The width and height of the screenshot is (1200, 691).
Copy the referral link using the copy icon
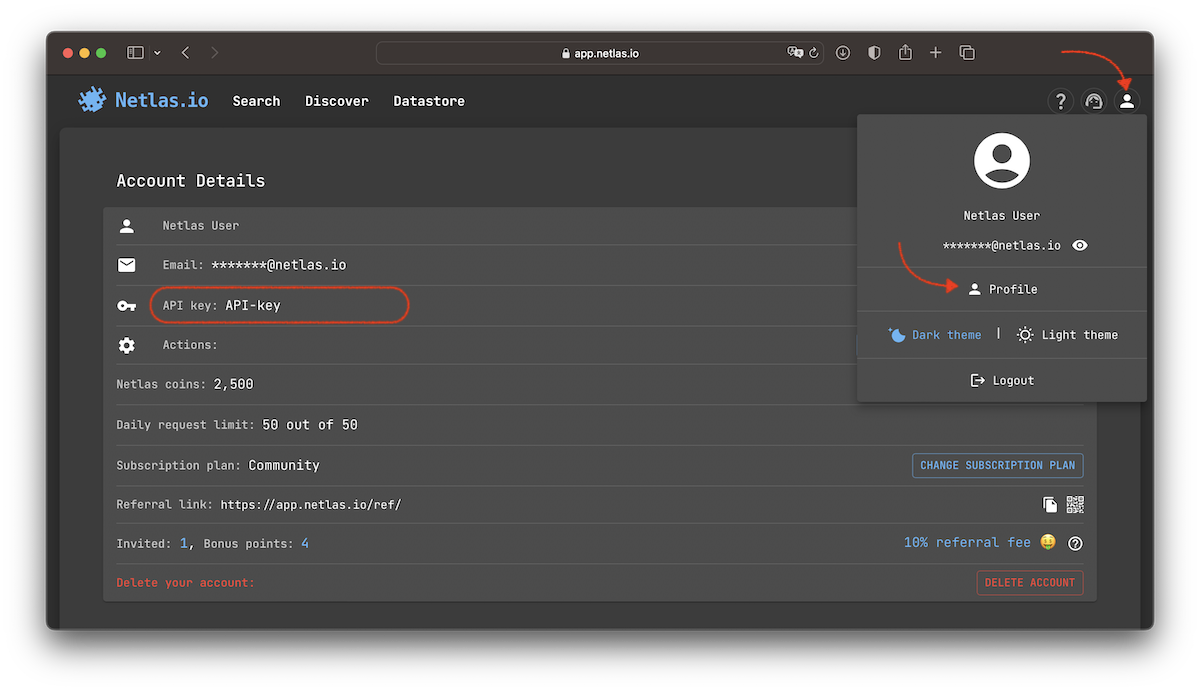tap(1051, 504)
